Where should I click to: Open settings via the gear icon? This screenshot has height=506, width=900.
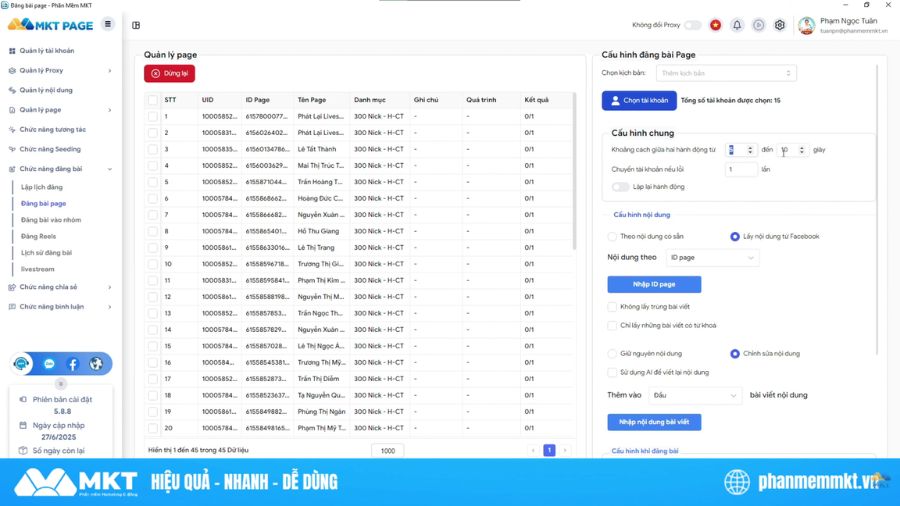pyautogui.click(x=780, y=25)
